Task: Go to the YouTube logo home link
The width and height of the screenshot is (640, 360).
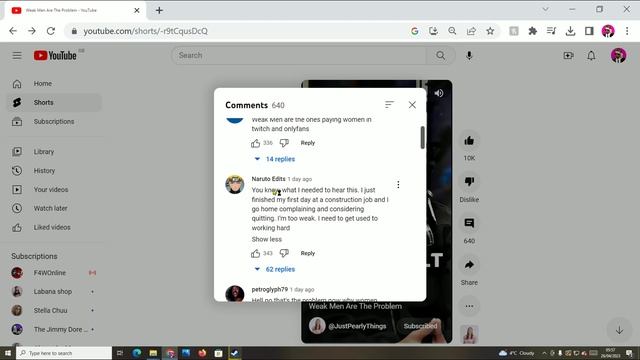Action: click(55, 55)
